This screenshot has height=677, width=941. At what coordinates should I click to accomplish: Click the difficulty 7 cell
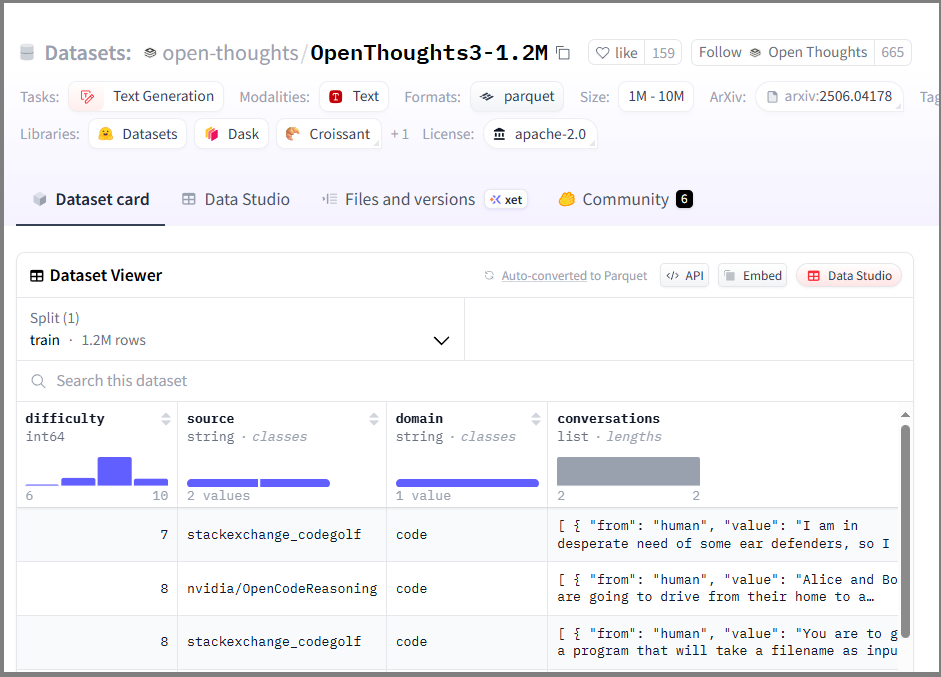97,535
